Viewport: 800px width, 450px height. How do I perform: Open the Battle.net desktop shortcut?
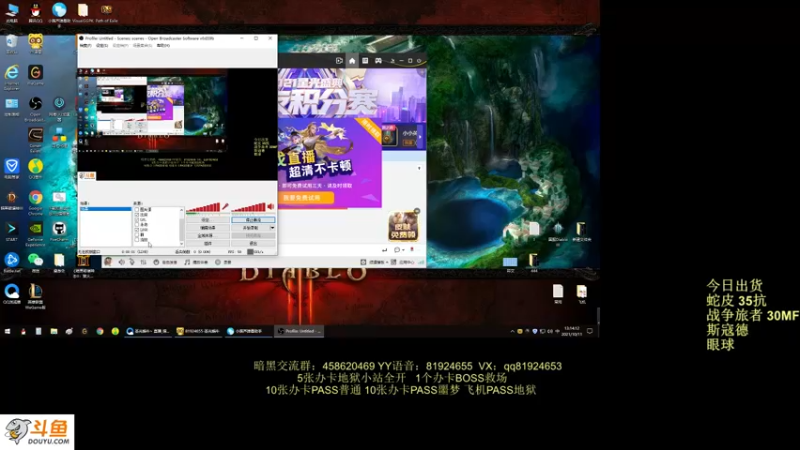(11, 262)
